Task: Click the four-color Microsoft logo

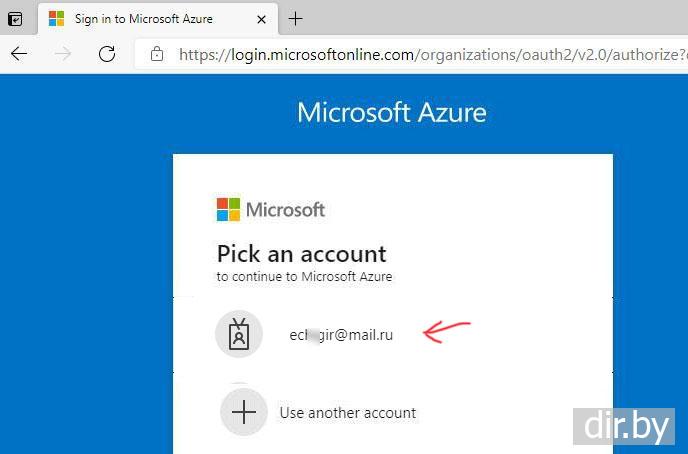Action: 229,210
